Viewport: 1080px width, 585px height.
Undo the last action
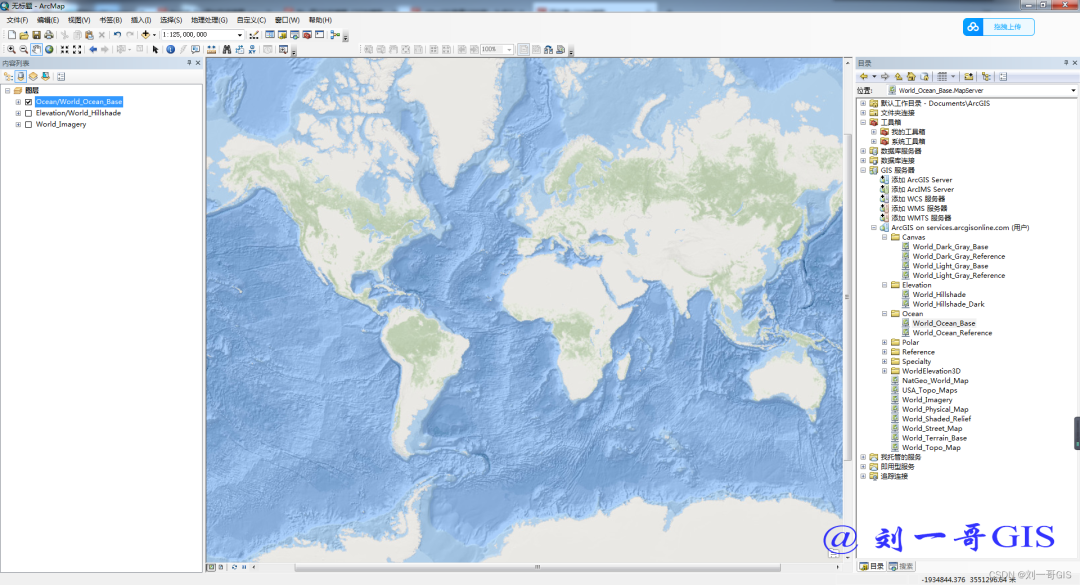[117, 34]
